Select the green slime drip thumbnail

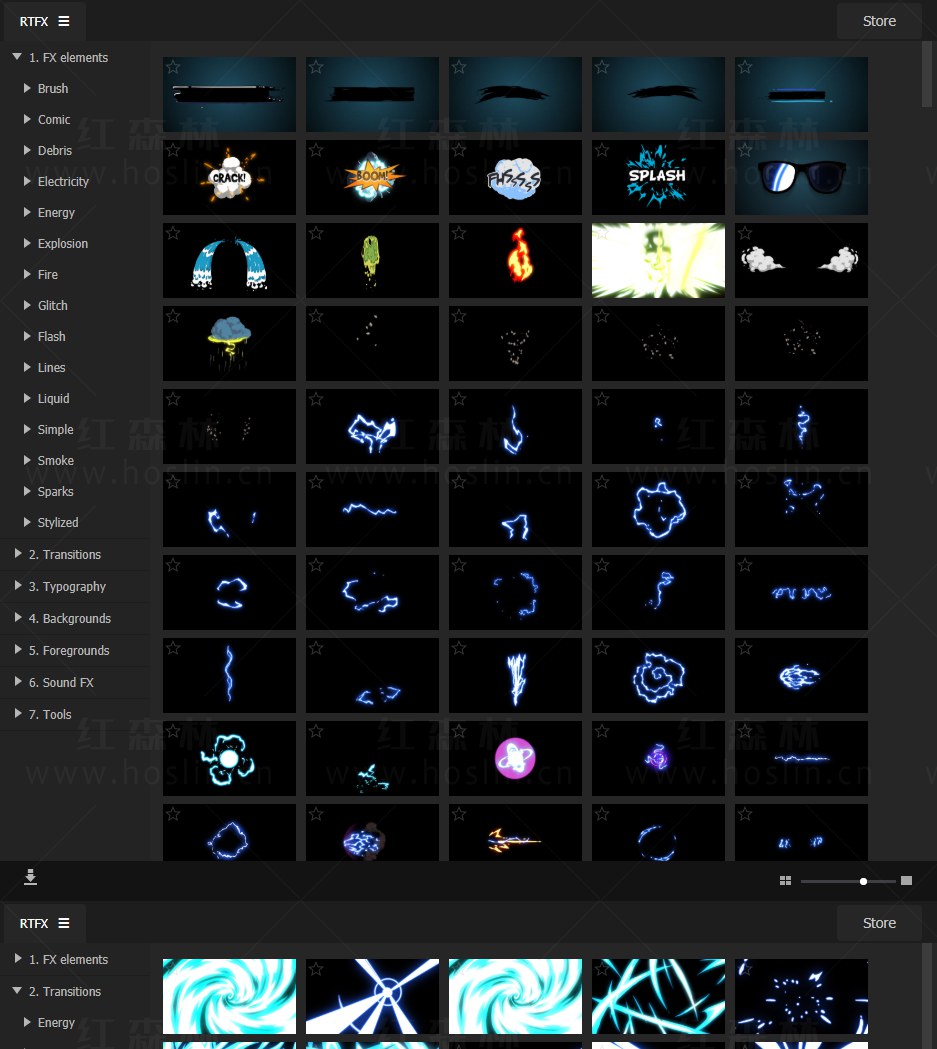coord(373,260)
